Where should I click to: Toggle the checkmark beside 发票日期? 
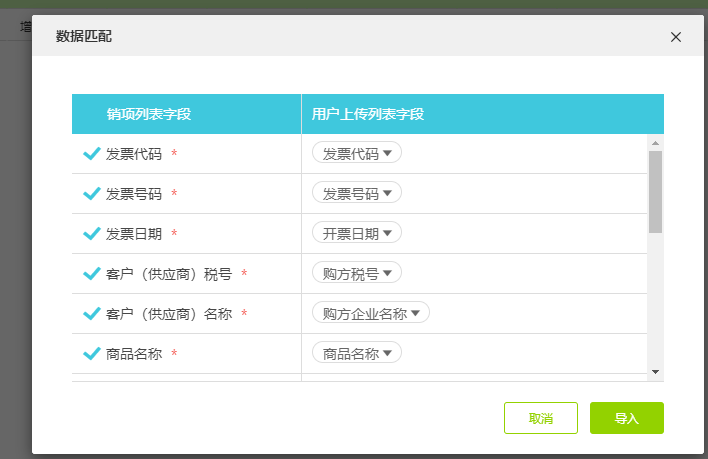[x=92, y=233]
